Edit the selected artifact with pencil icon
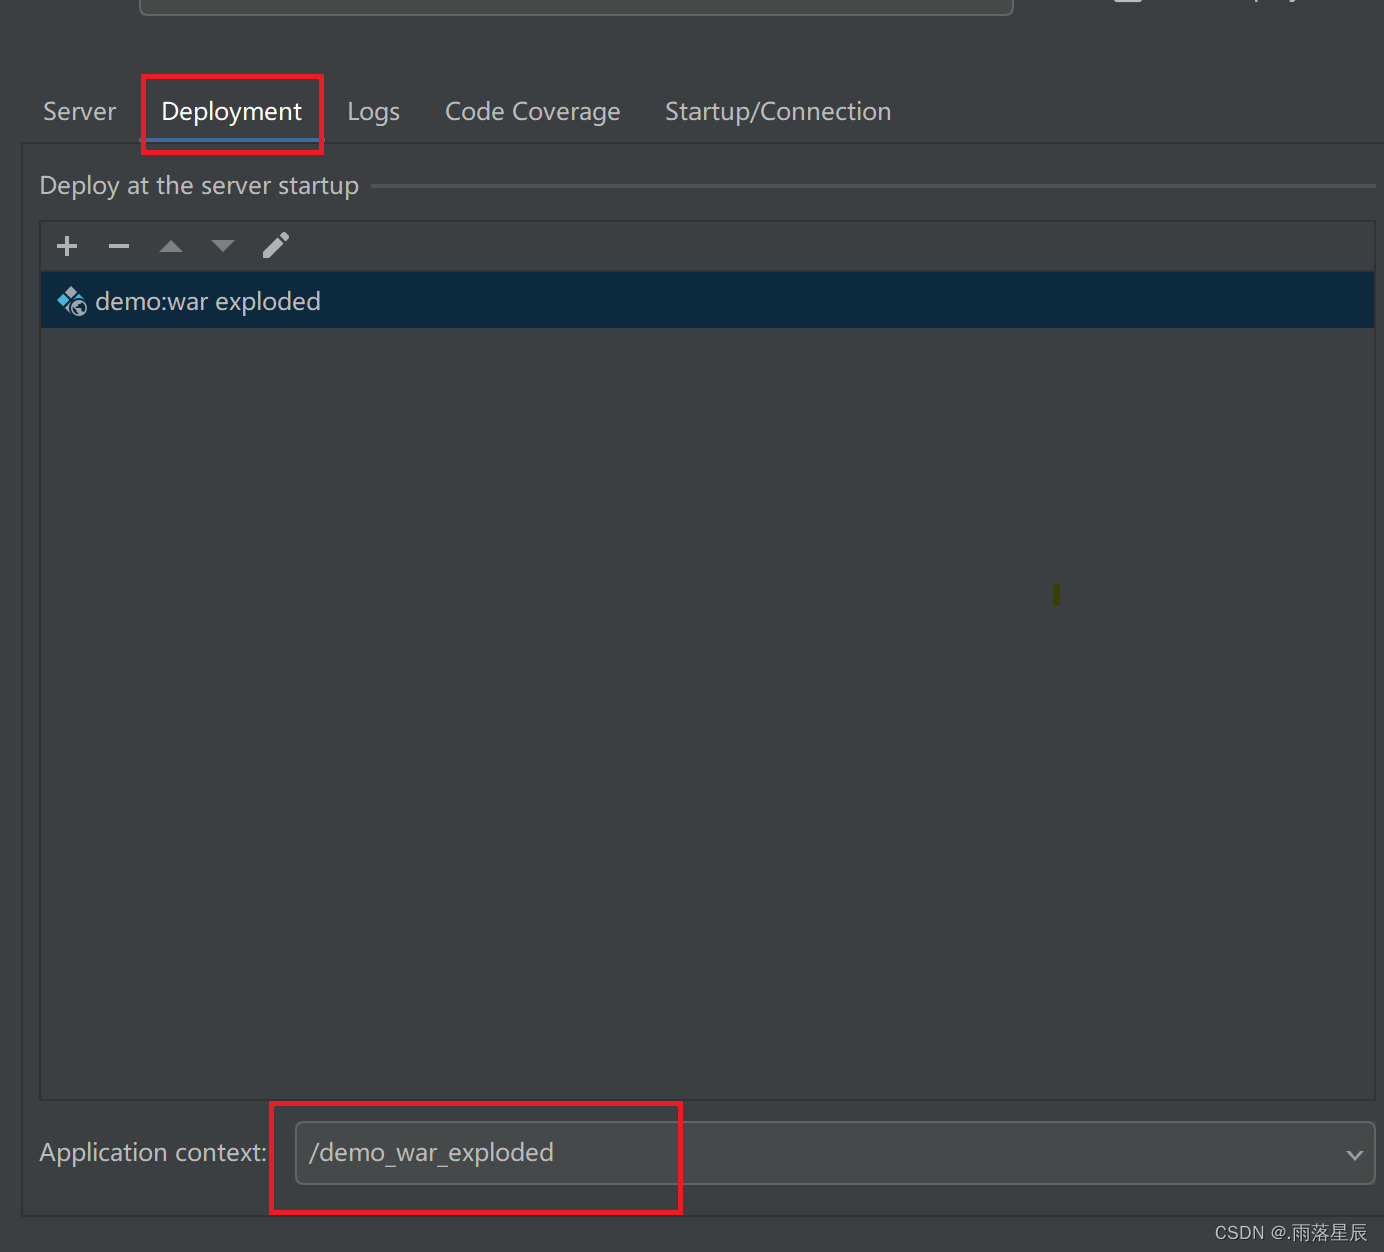 pyautogui.click(x=276, y=246)
